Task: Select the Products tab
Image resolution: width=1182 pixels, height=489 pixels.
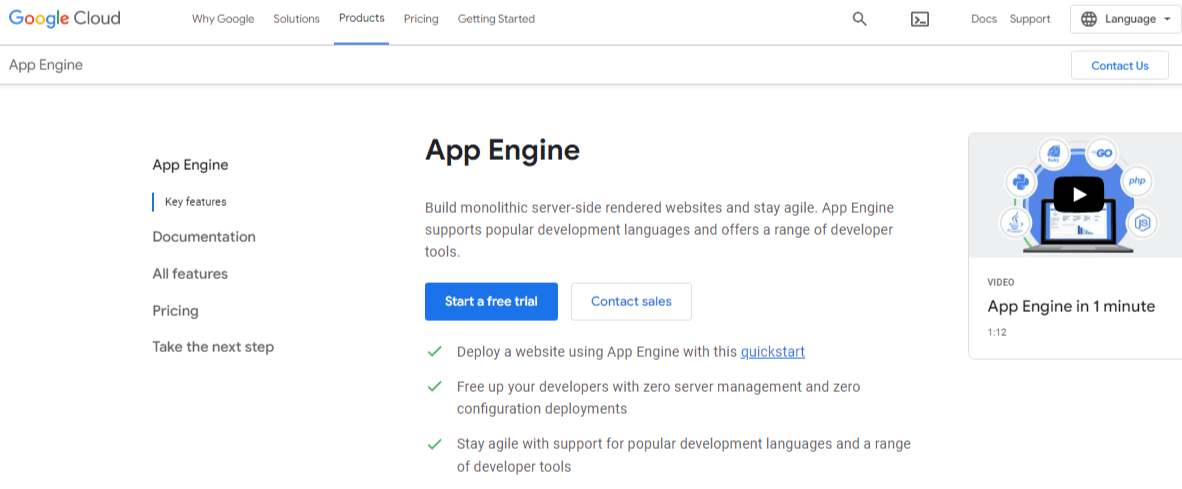Action: coord(362,19)
